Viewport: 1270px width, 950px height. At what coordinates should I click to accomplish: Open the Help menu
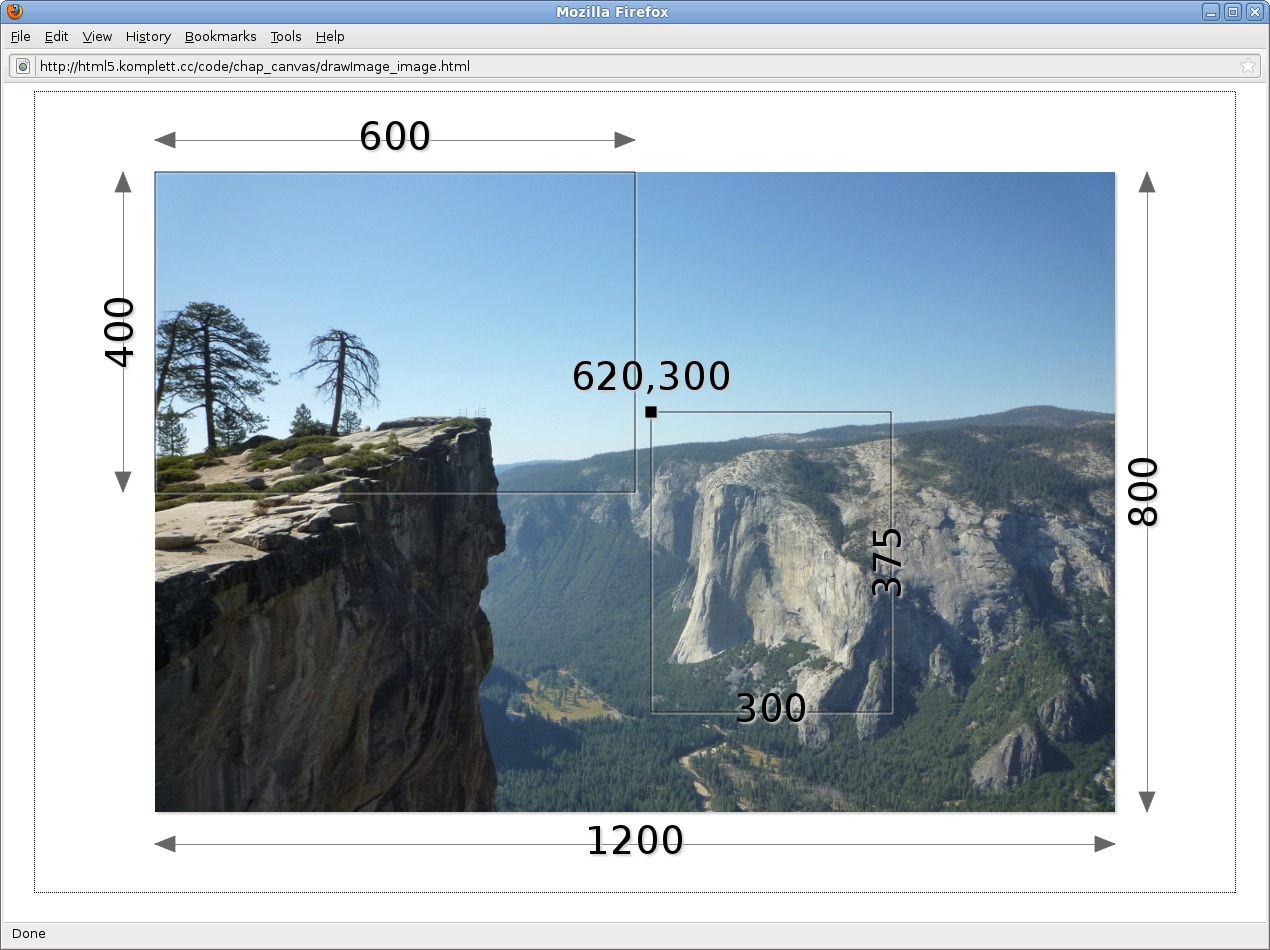330,37
